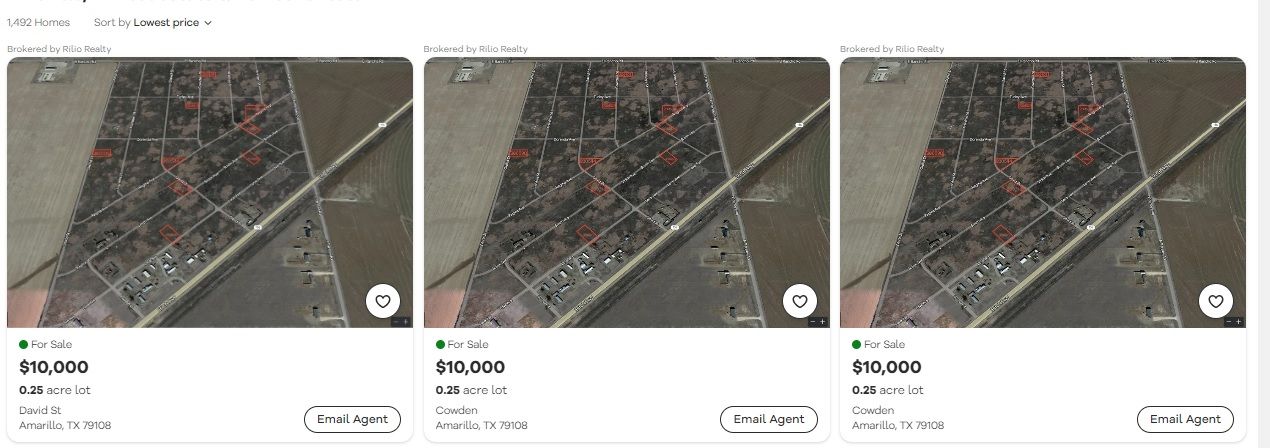
Task: Click the middle listing's $10,000 price
Action: click(x=470, y=367)
